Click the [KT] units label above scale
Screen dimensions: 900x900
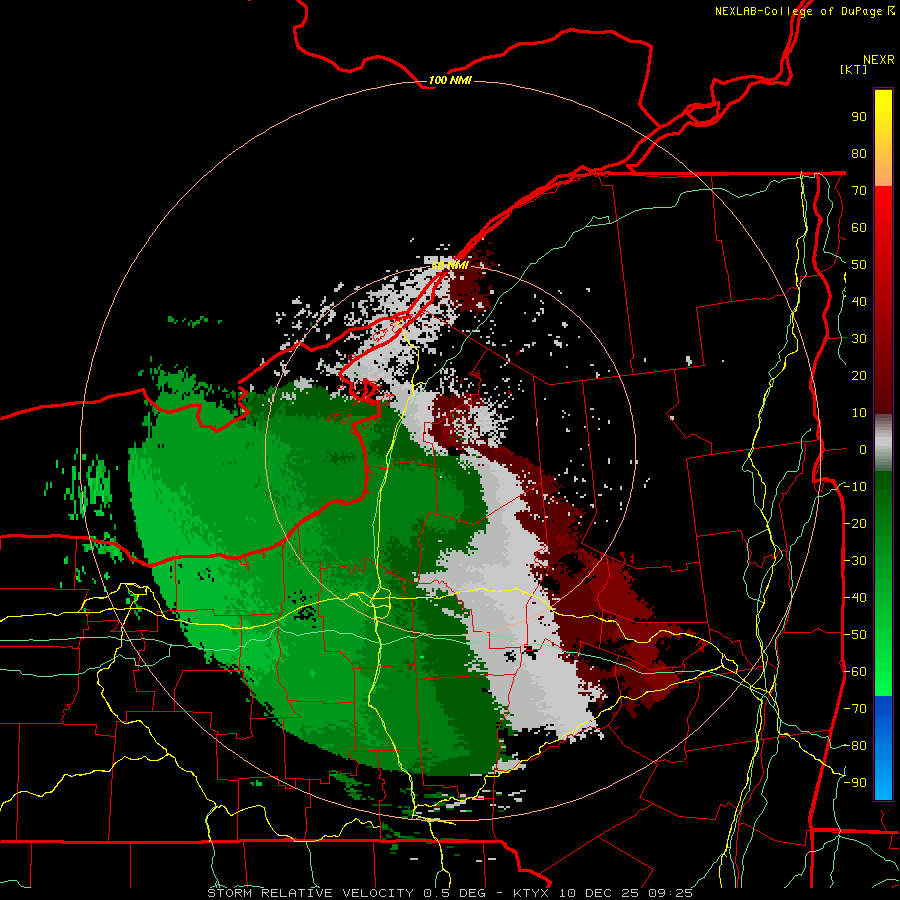point(853,69)
